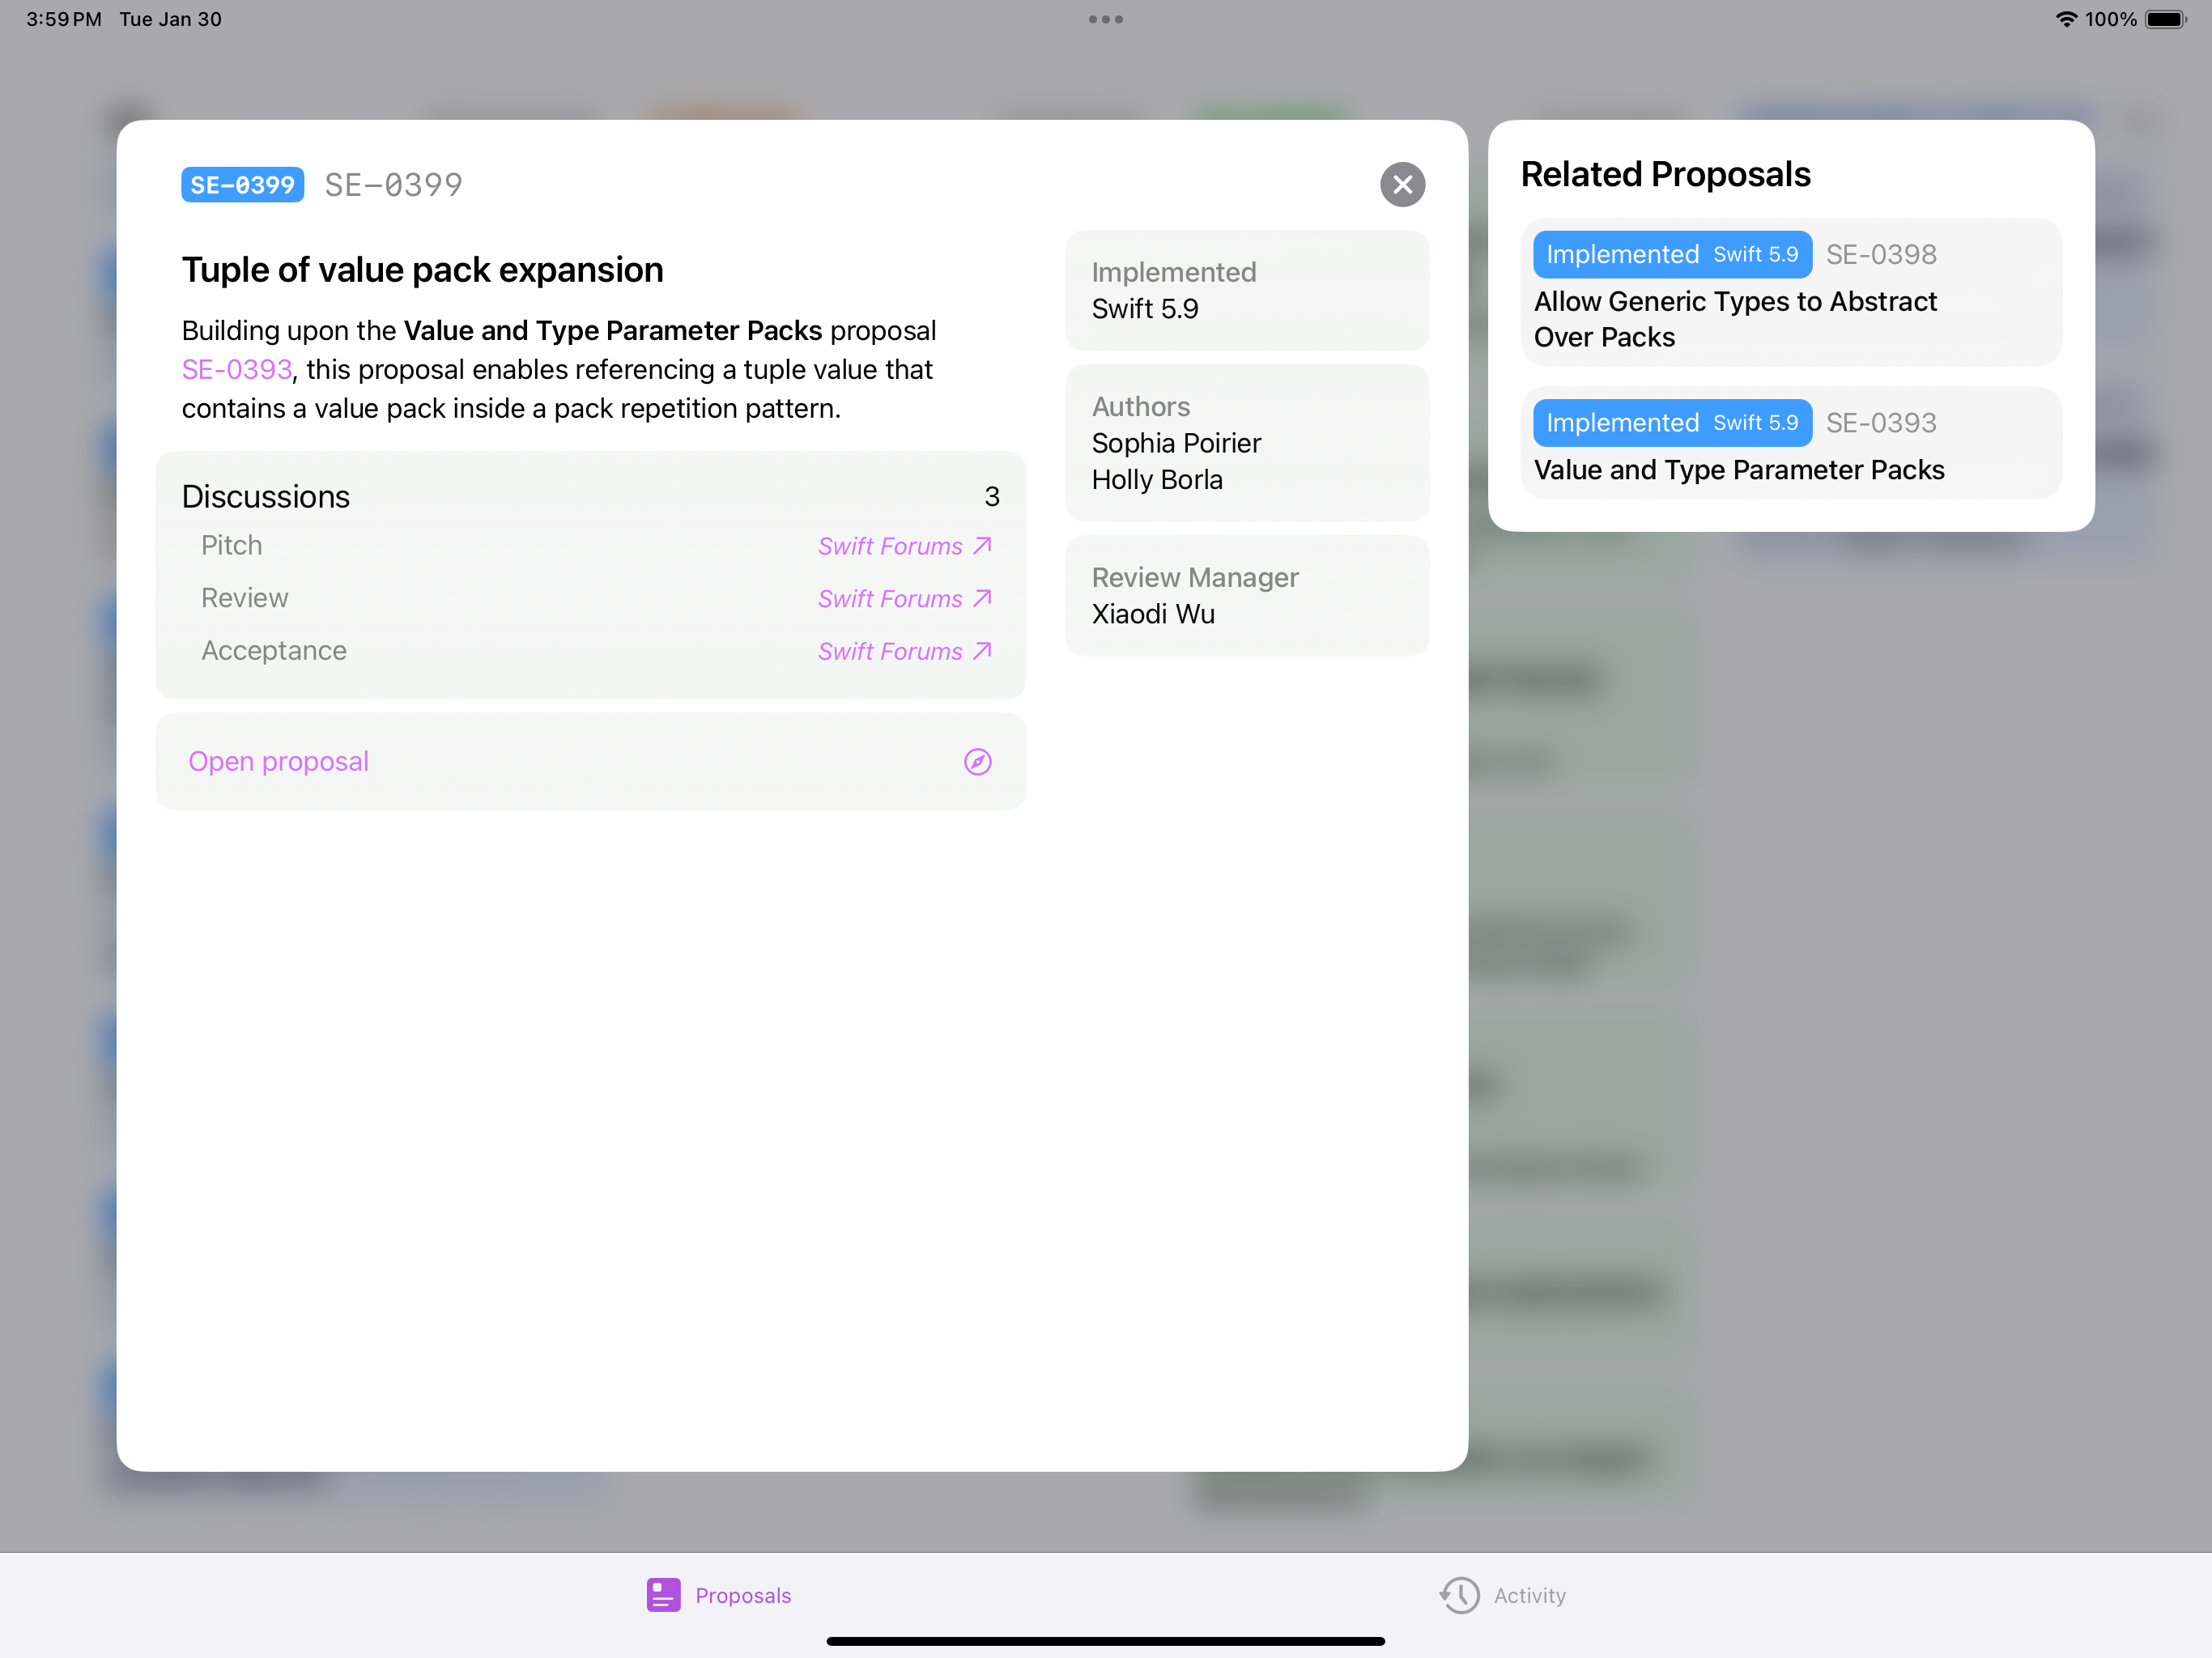Click the date Tue Jan 30
This screenshot has width=2212, height=1658.
pyautogui.click(x=170, y=19)
